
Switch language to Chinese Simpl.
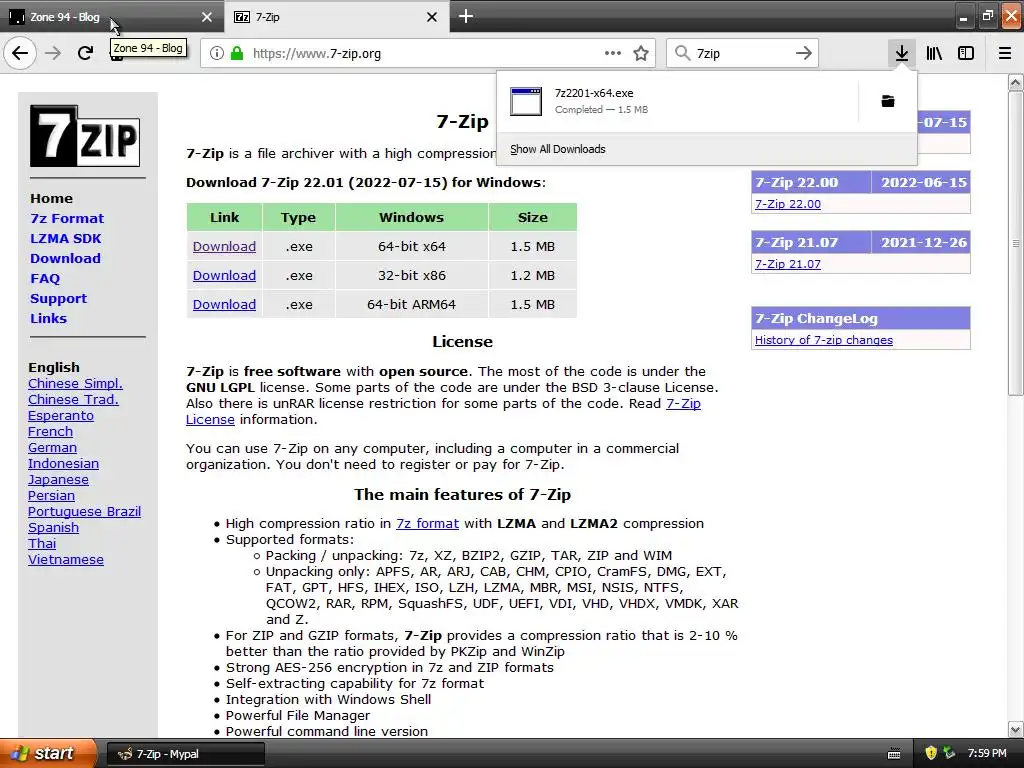tap(75, 384)
